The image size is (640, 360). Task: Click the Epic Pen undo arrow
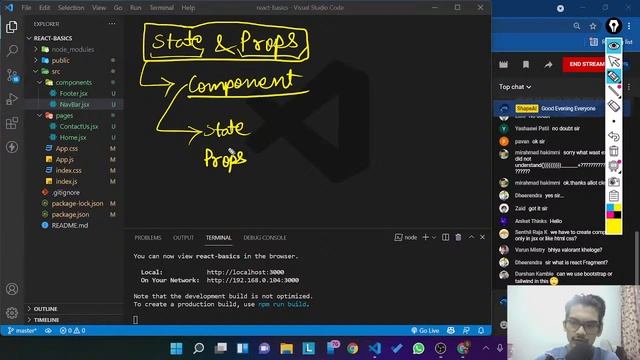[x=614, y=136]
